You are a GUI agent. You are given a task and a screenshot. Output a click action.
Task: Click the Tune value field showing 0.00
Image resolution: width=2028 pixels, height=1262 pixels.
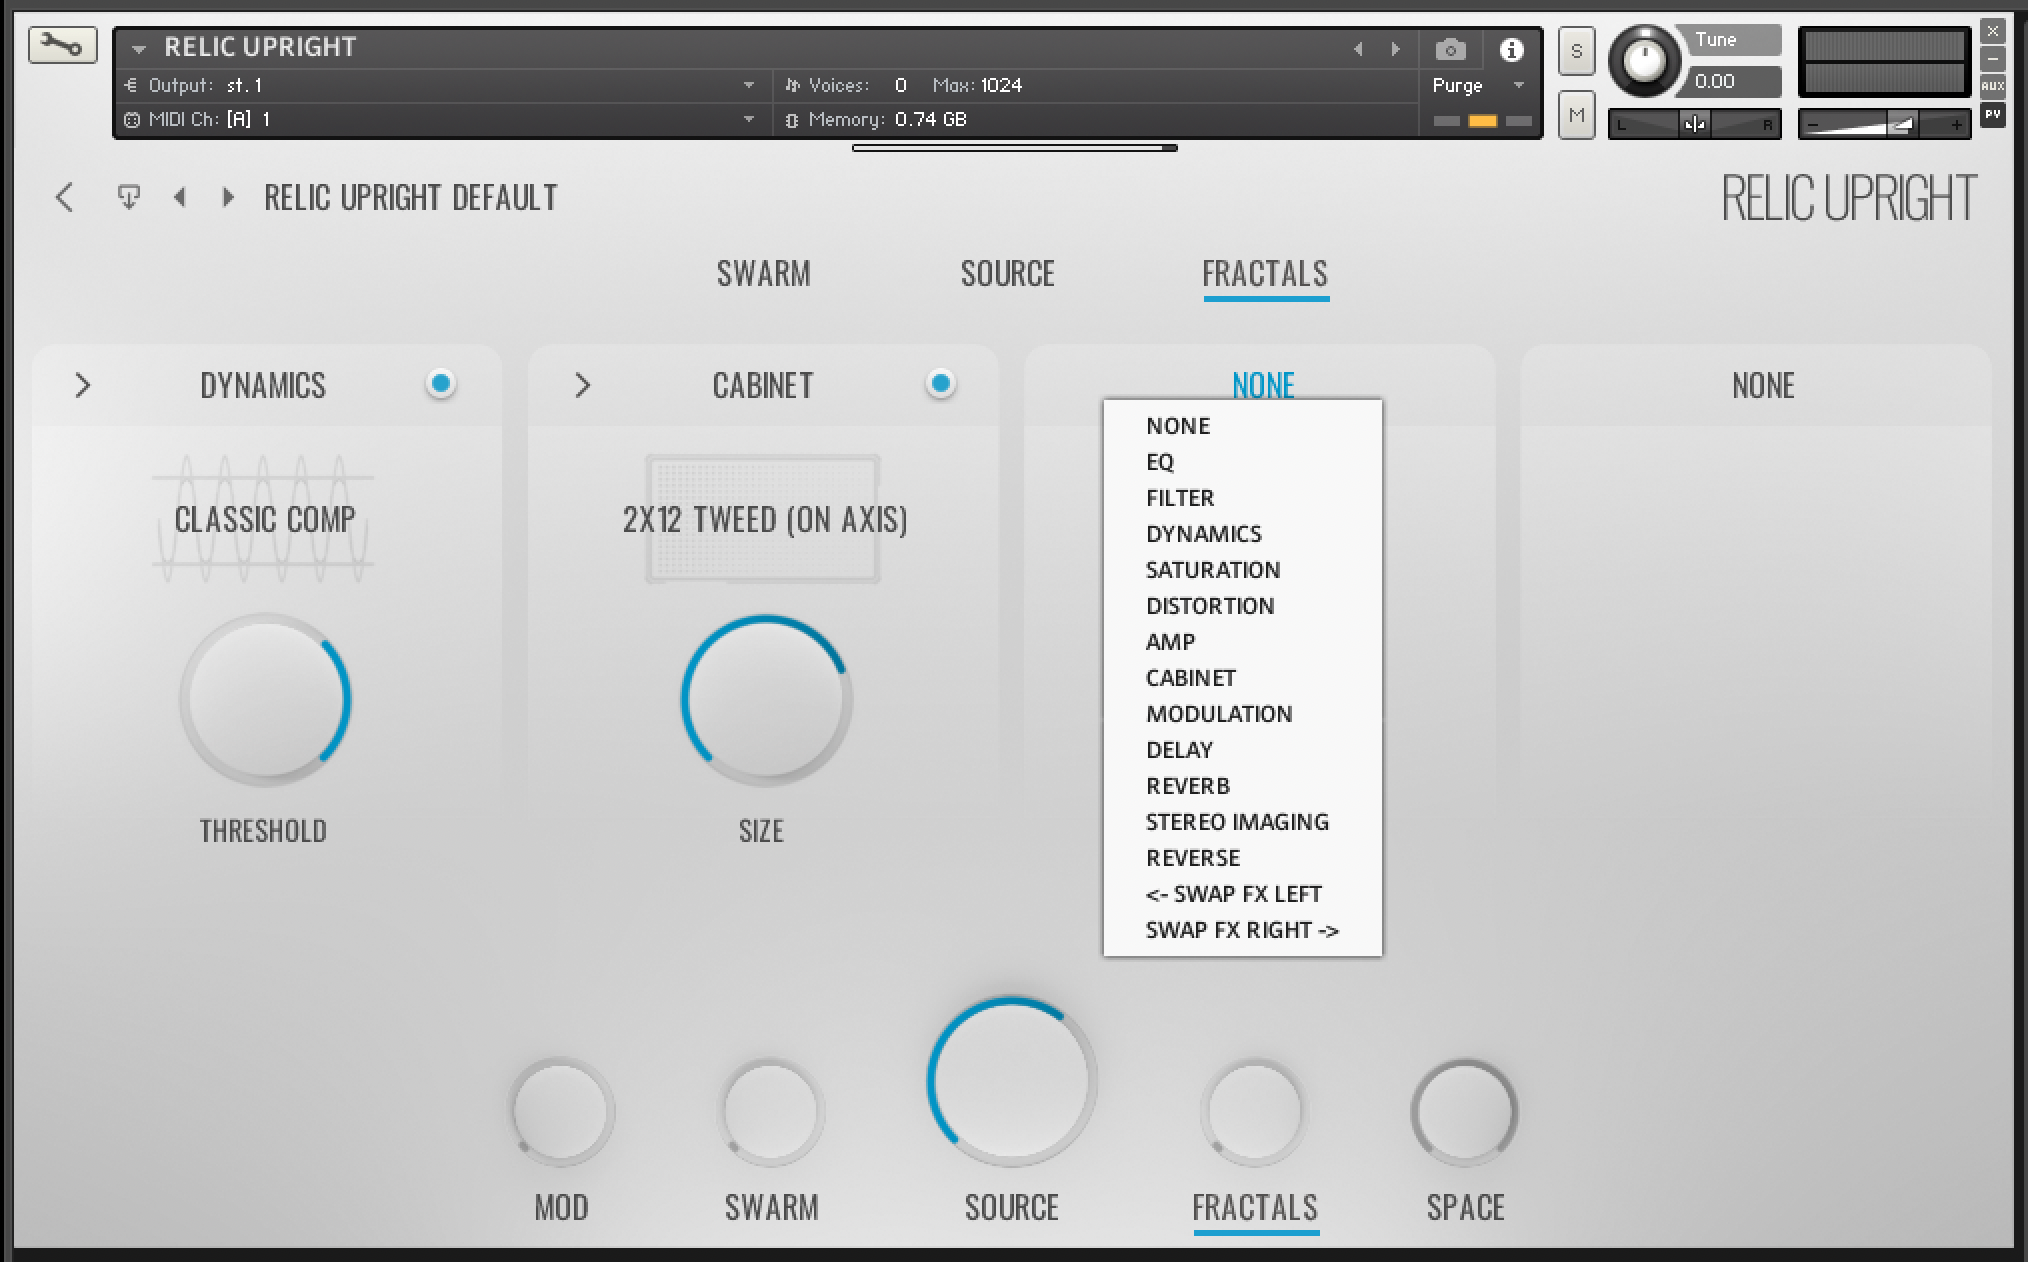(1735, 82)
